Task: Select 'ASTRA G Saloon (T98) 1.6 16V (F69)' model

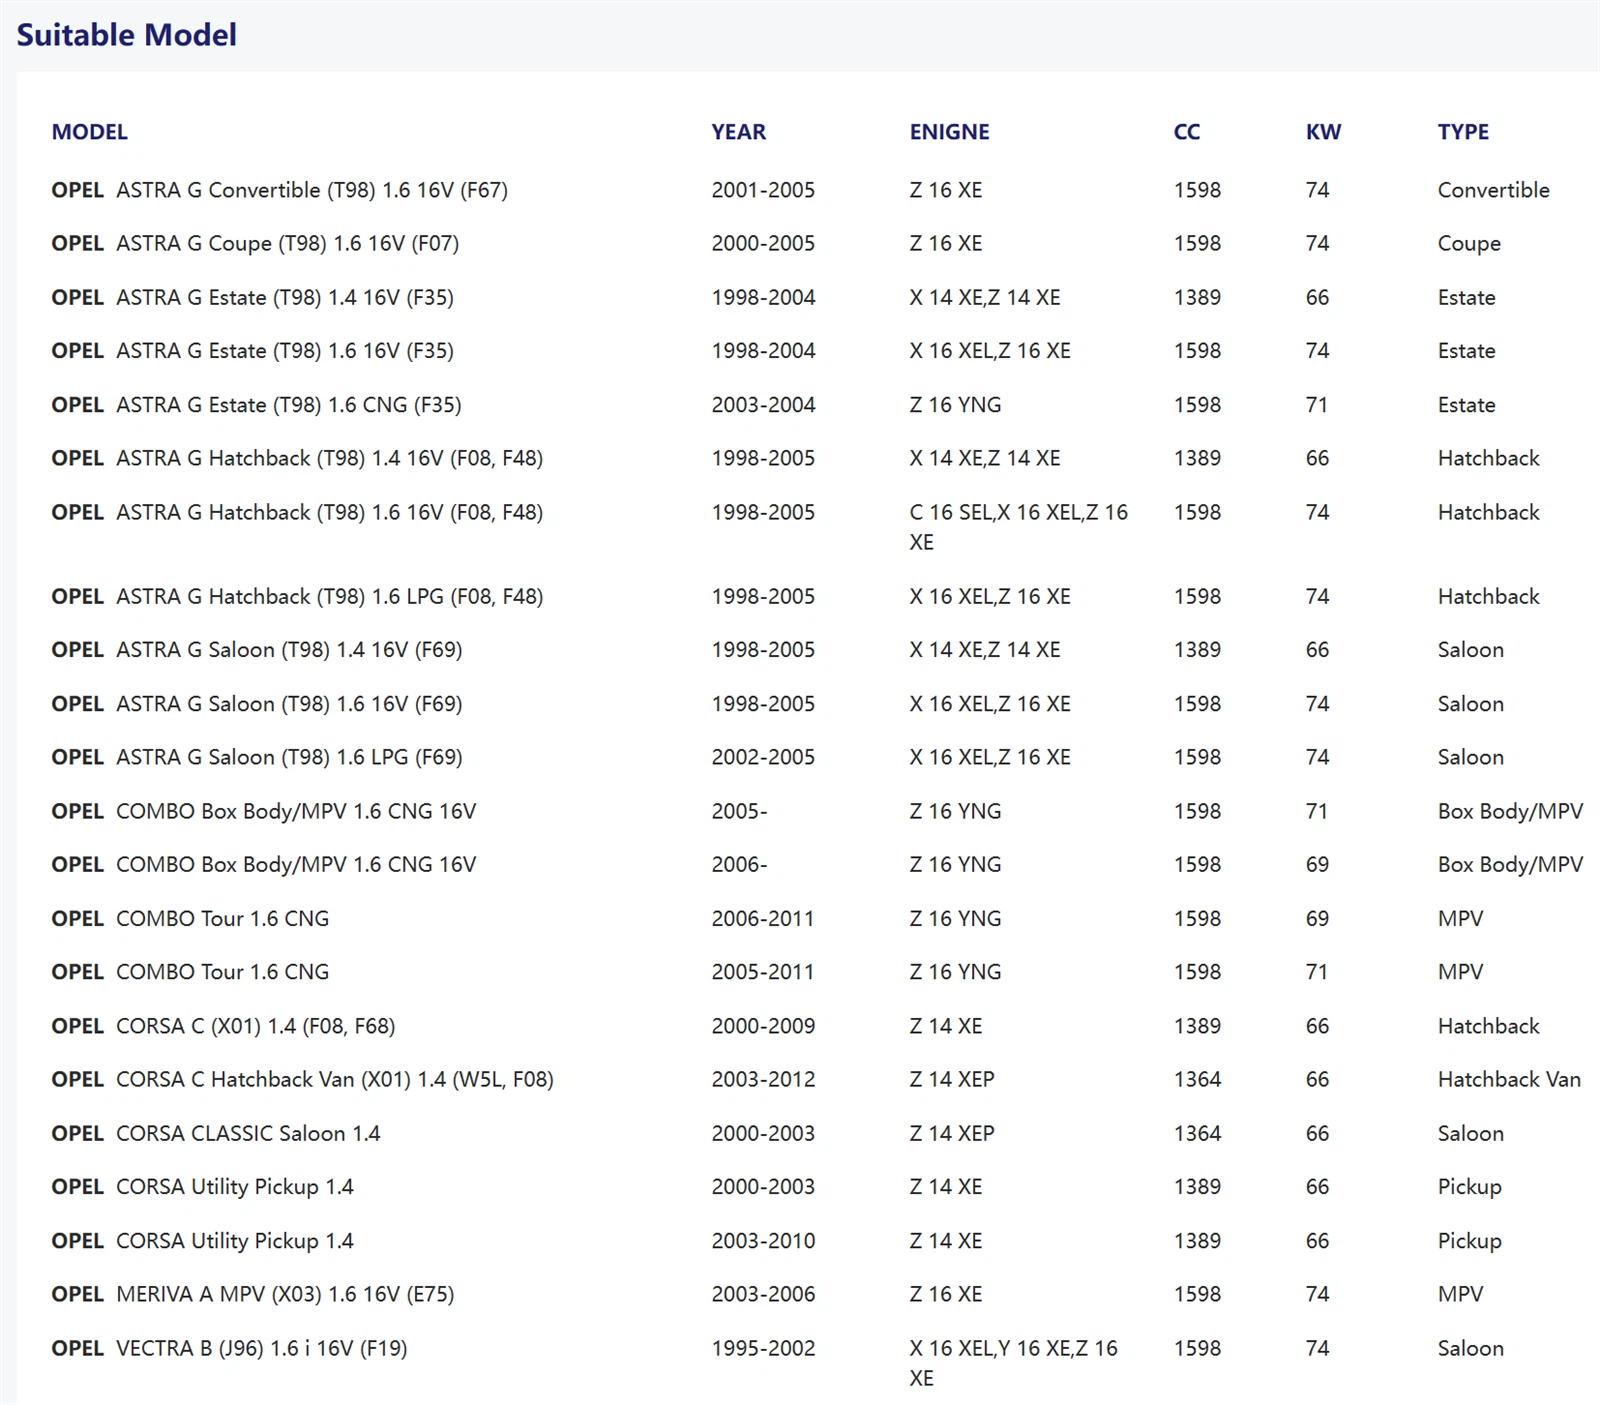Action: point(289,704)
